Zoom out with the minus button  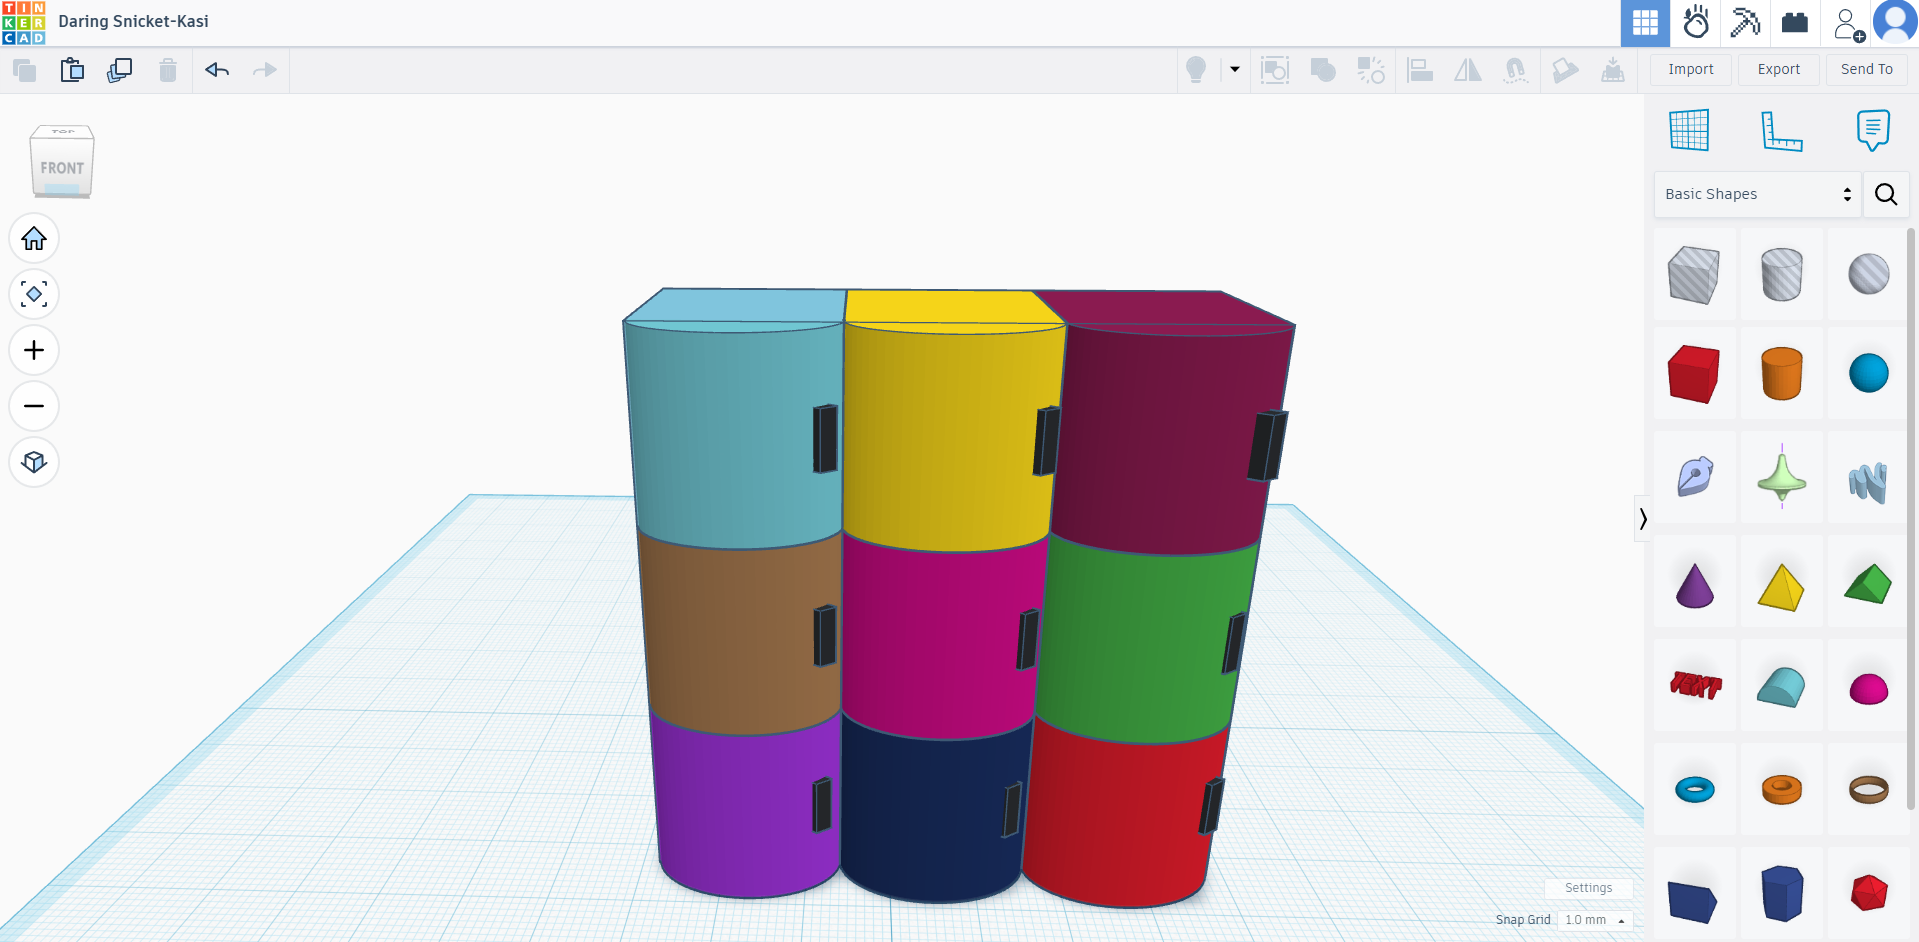[x=34, y=406]
